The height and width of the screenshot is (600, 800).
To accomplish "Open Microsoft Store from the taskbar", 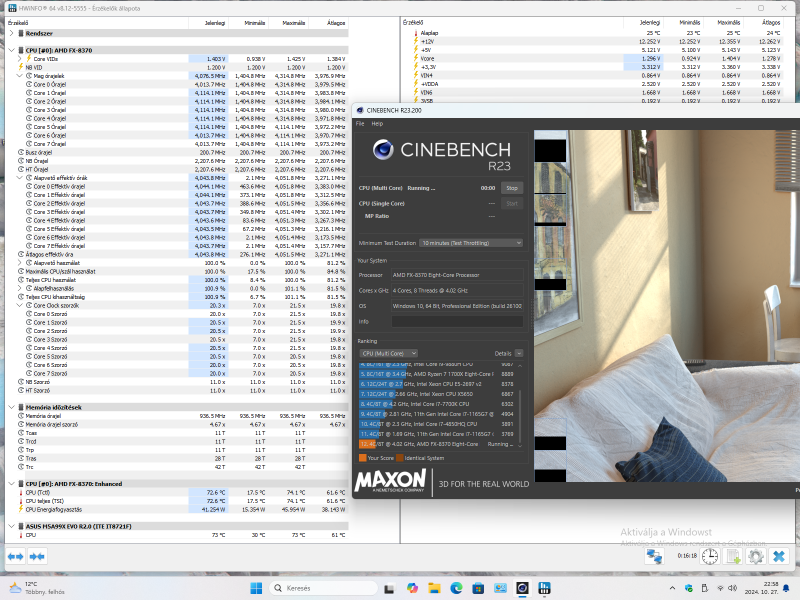I will [x=478, y=588].
